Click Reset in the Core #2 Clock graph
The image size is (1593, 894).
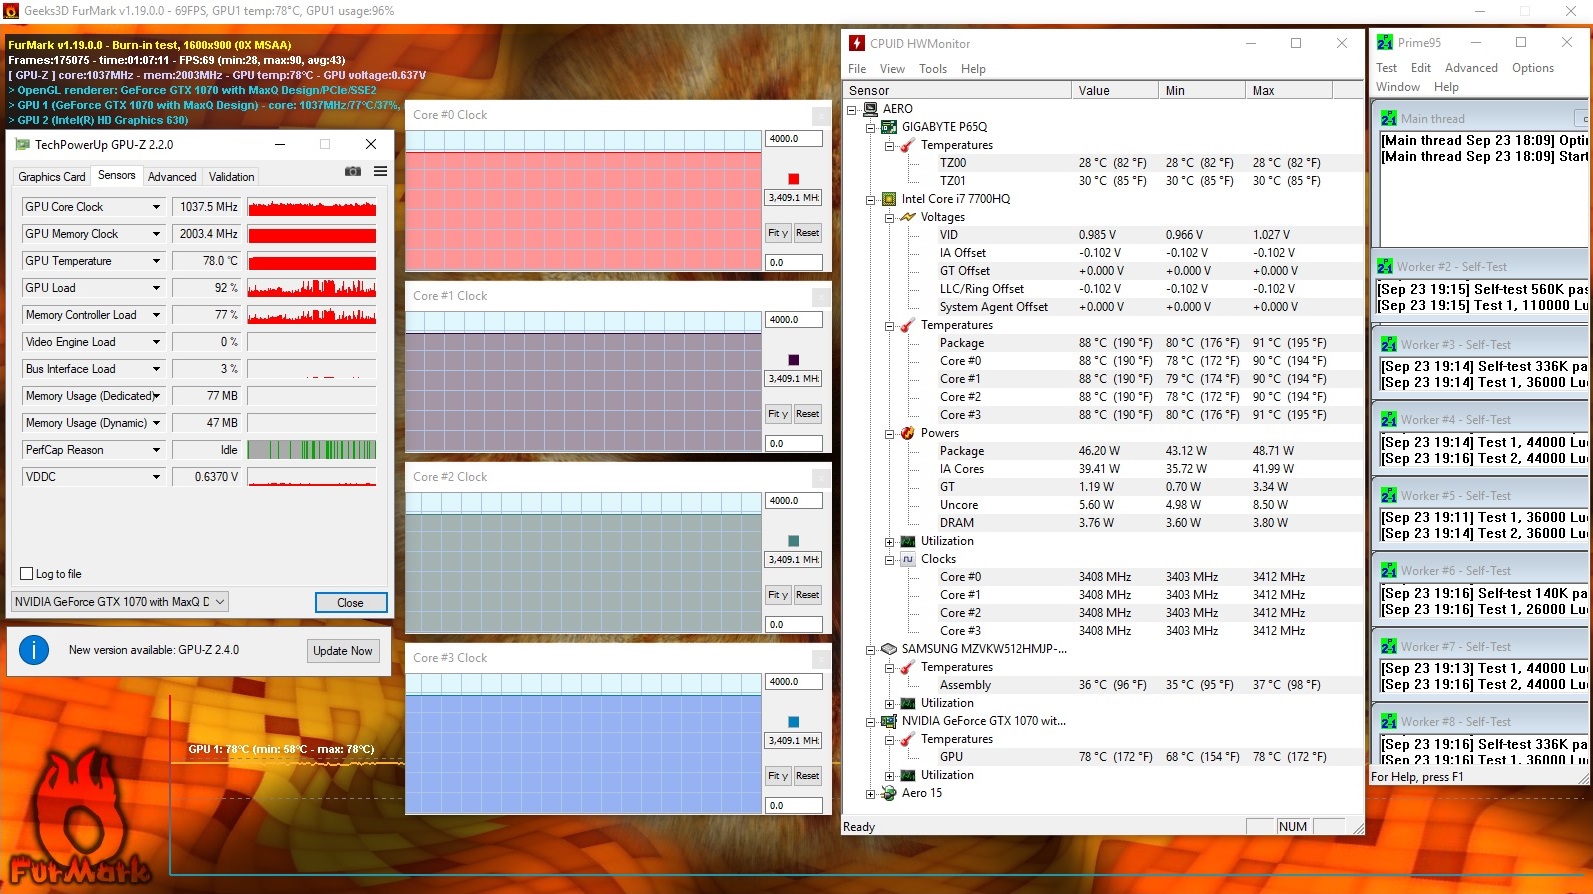pos(808,595)
